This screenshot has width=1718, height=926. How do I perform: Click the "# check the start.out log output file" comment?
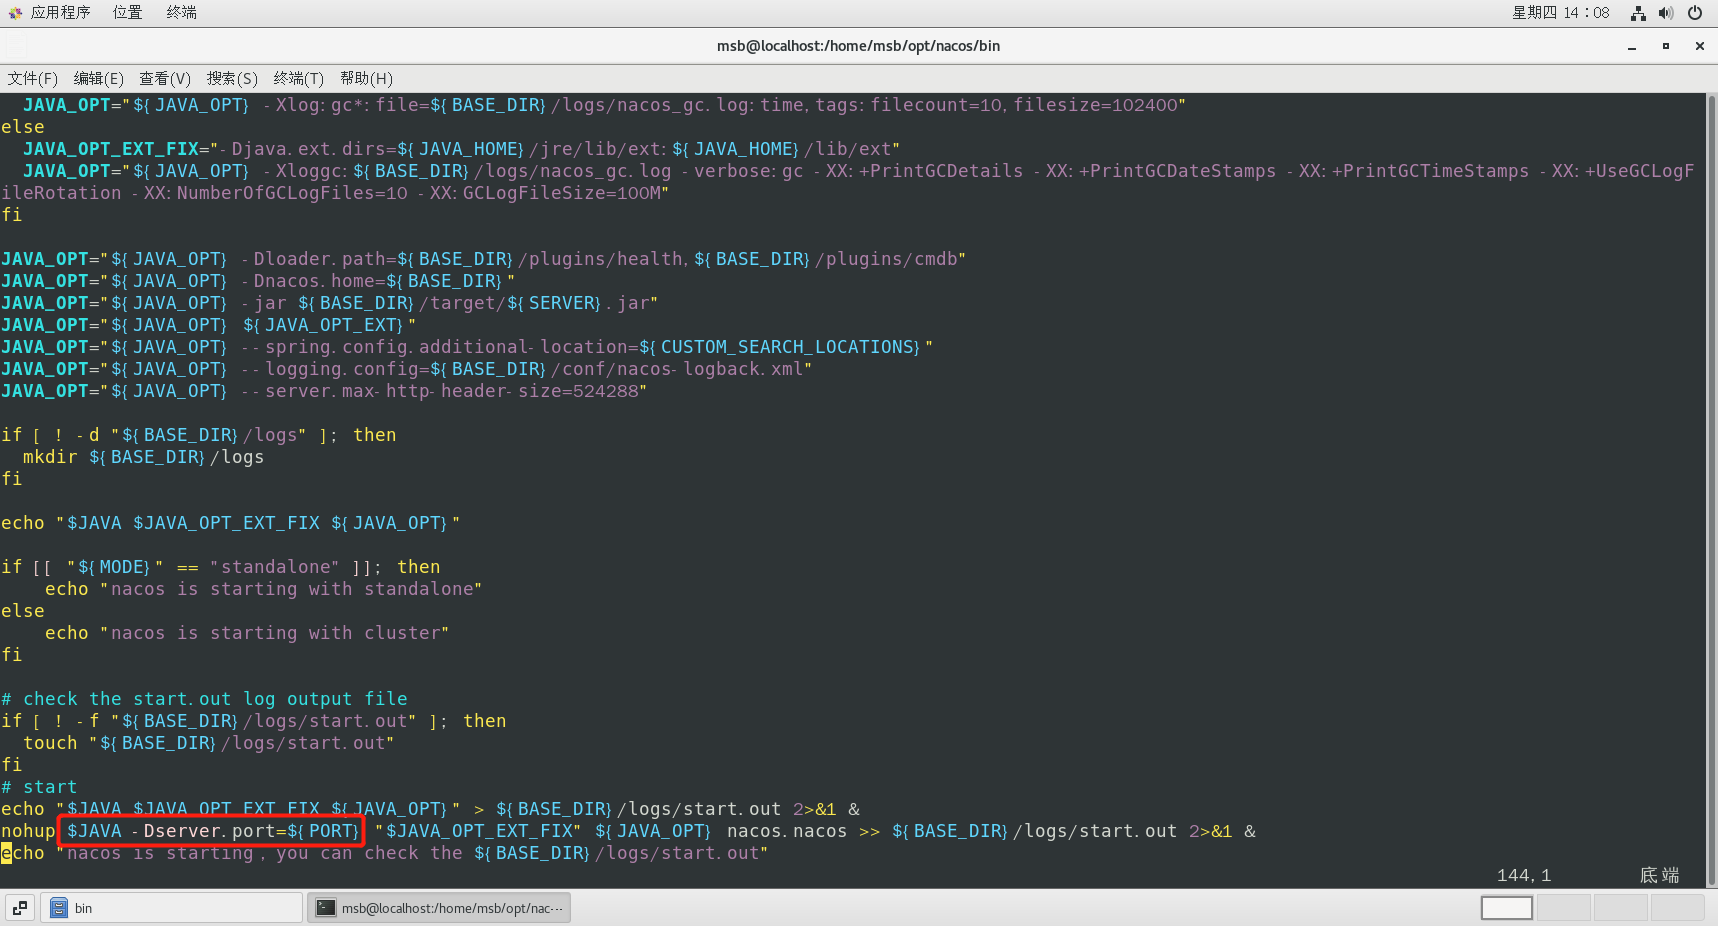coord(204,699)
